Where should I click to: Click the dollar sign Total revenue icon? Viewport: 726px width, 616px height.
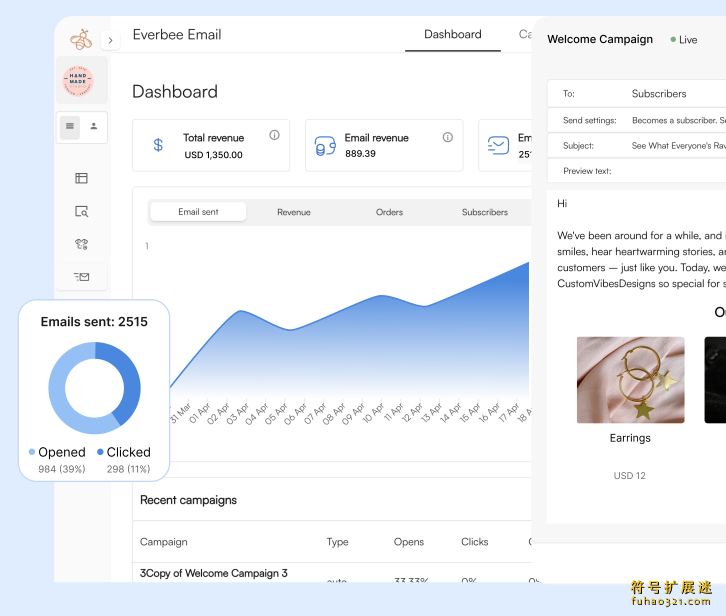[x=158, y=145]
